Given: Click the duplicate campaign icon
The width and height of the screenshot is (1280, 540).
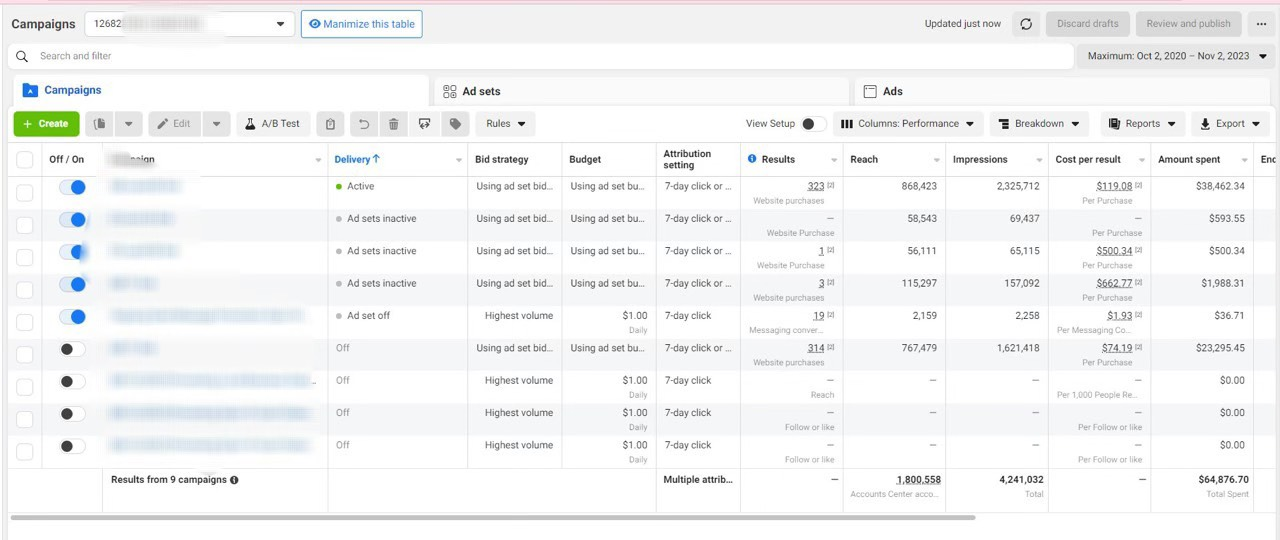Looking at the screenshot, I should pyautogui.click(x=99, y=124).
